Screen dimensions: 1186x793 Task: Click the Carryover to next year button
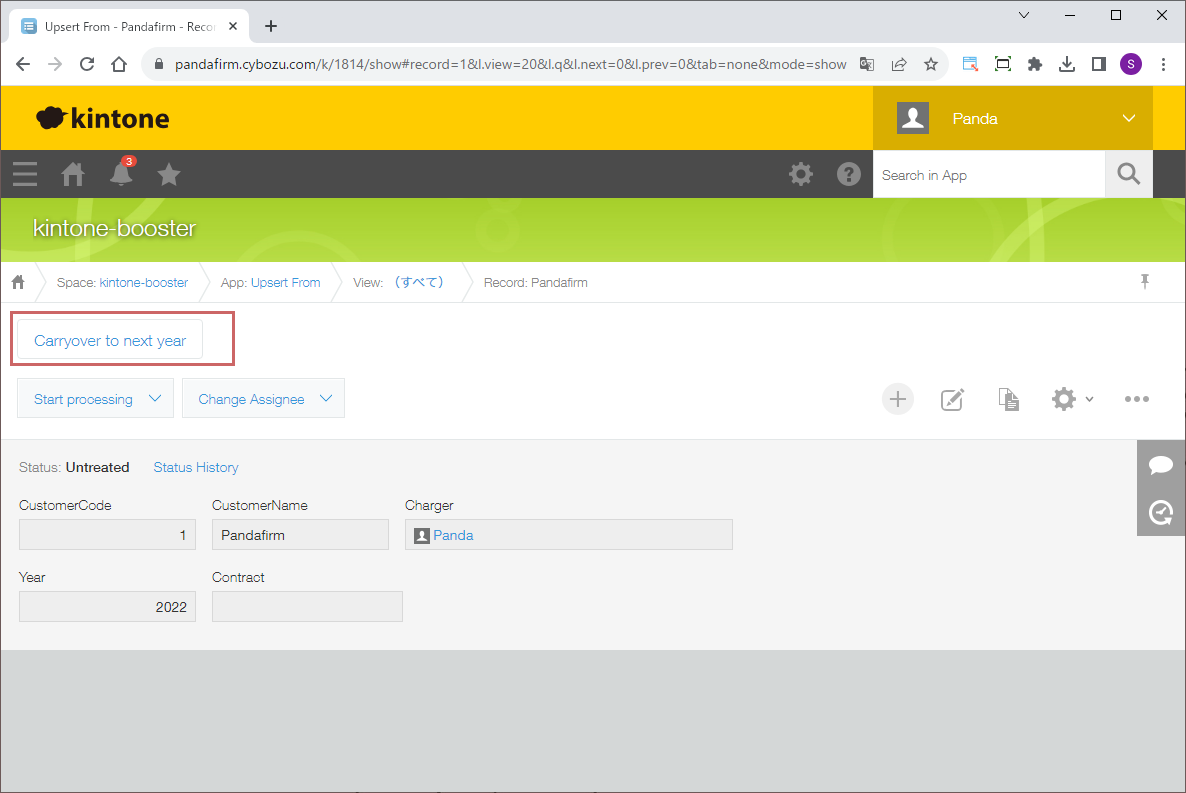pyautogui.click(x=110, y=341)
